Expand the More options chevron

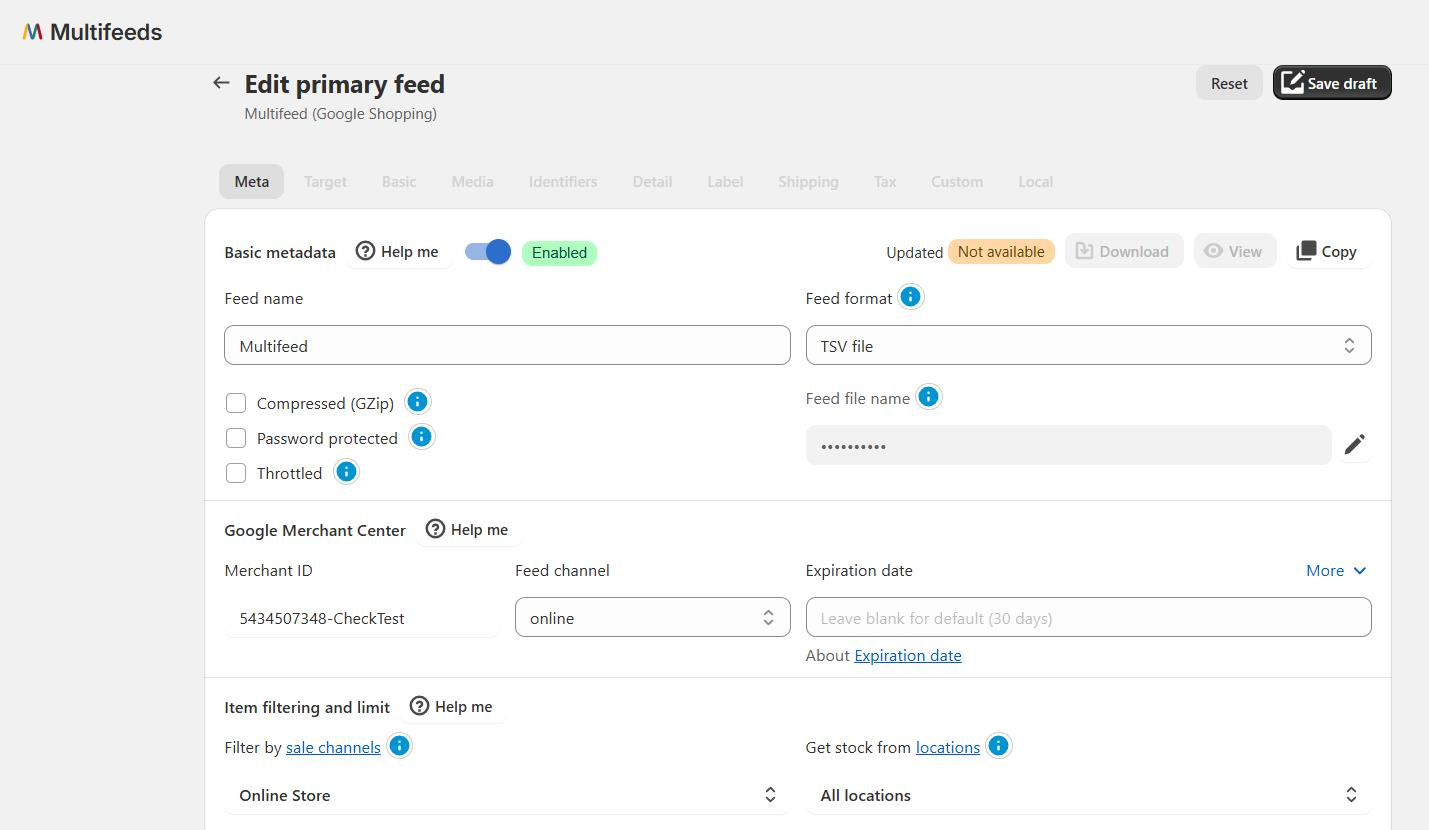tap(1336, 570)
